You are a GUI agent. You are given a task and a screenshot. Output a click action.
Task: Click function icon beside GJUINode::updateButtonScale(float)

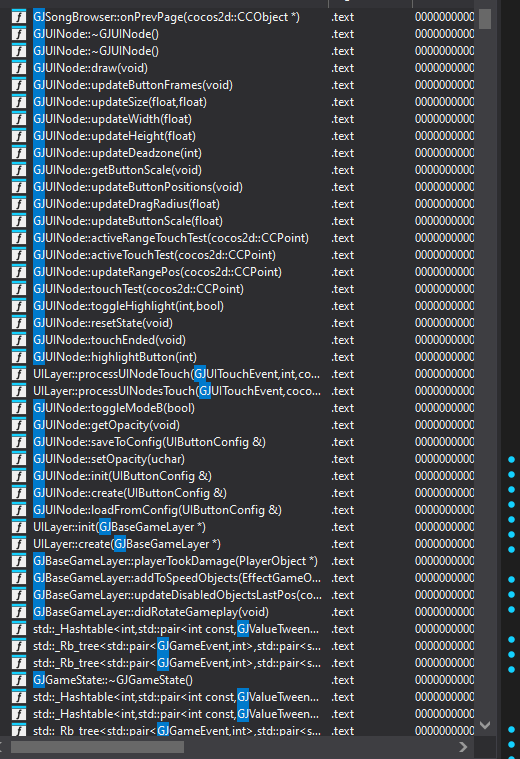click(18, 221)
